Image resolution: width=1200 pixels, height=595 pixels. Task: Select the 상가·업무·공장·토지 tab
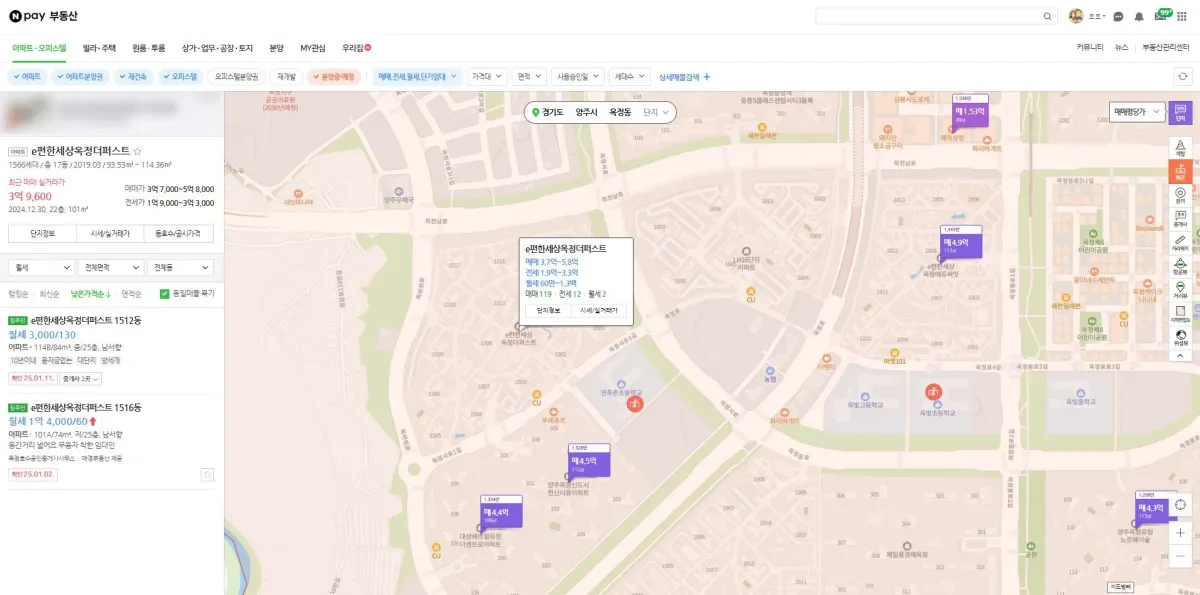tap(218, 48)
